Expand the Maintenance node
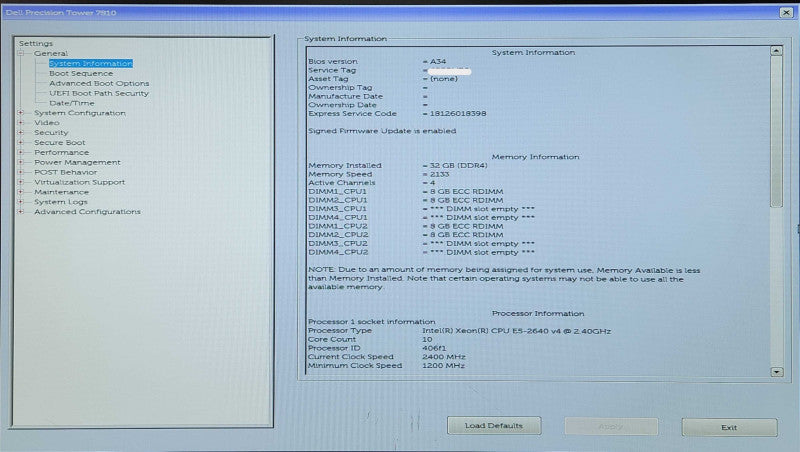 coord(21,192)
